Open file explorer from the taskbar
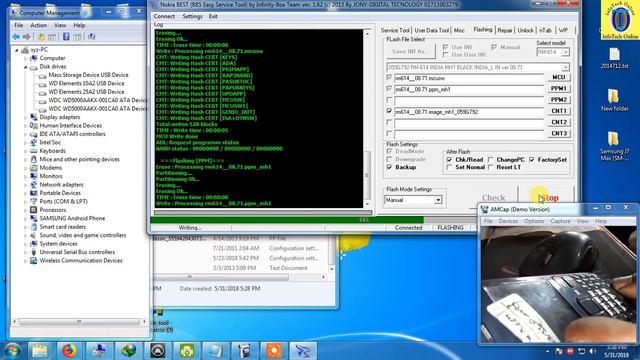640x360 pixels. click(x=40, y=351)
